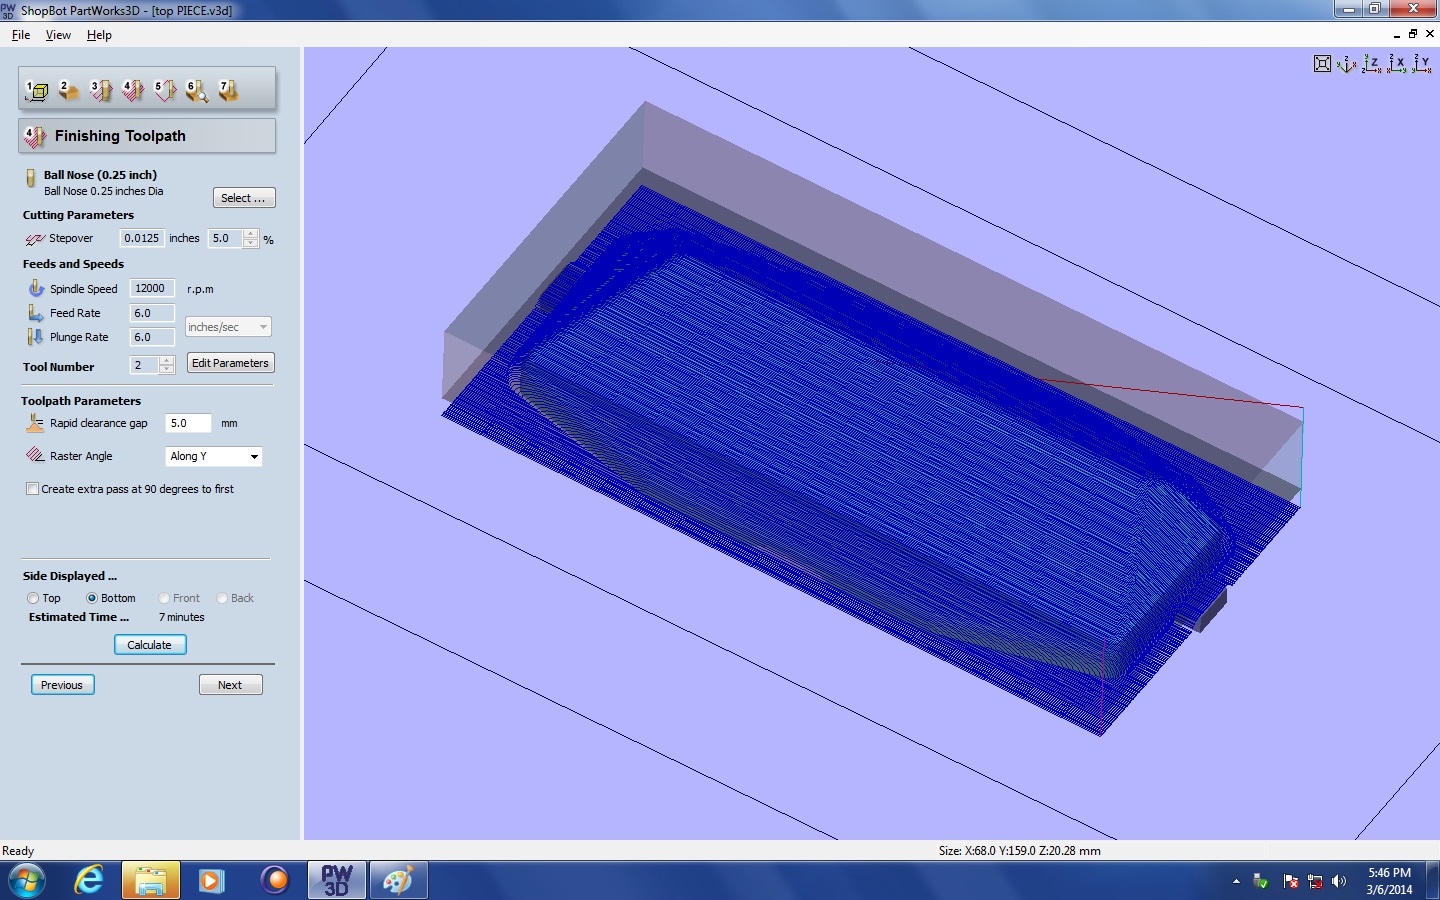Select the Bottom side radio button
Screen dimensions: 1440x900
click(x=92, y=598)
